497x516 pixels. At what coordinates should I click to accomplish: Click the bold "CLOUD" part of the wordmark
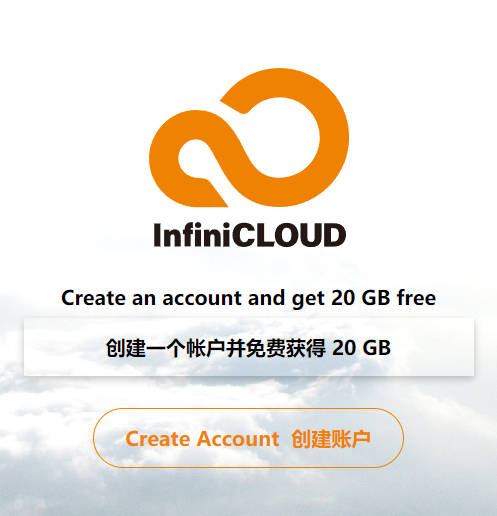click(289, 235)
